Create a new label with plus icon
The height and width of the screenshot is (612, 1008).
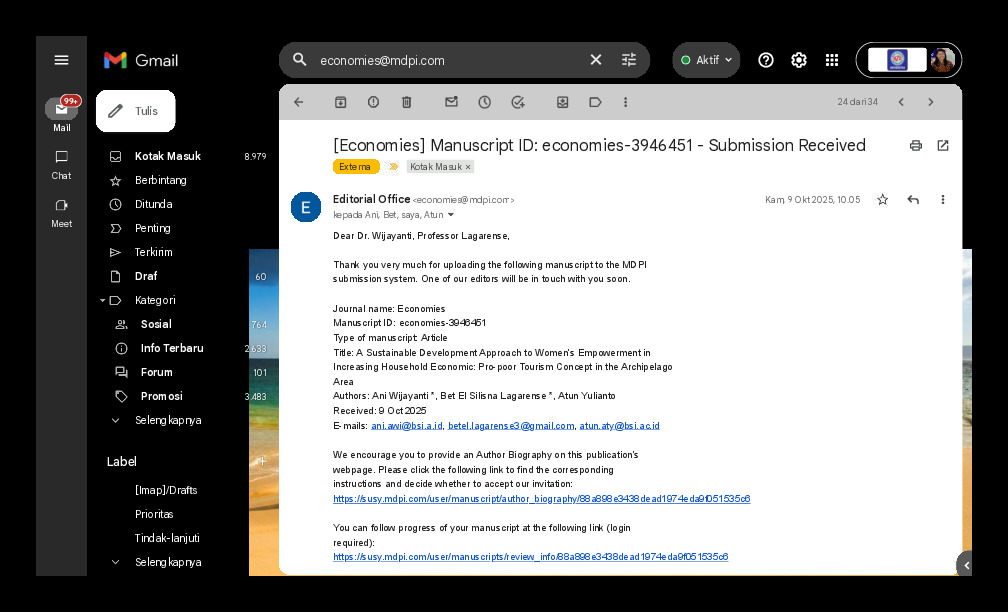pyautogui.click(x=262, y=461)
